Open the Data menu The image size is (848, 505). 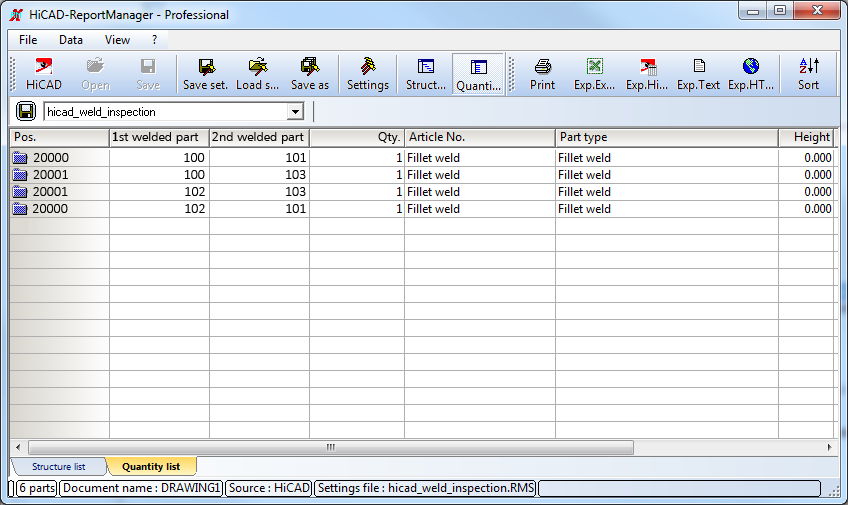coord(71,40)
